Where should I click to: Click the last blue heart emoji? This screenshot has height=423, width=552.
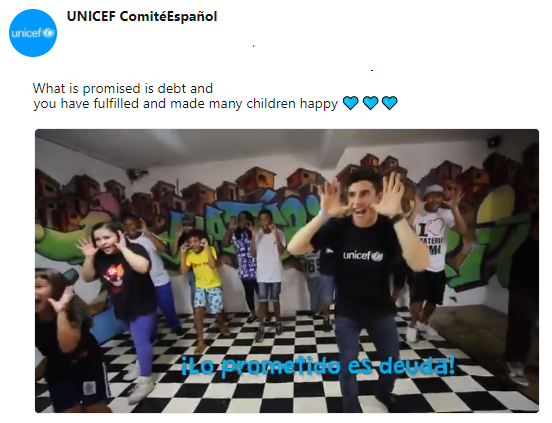click(x=390, y=103)
